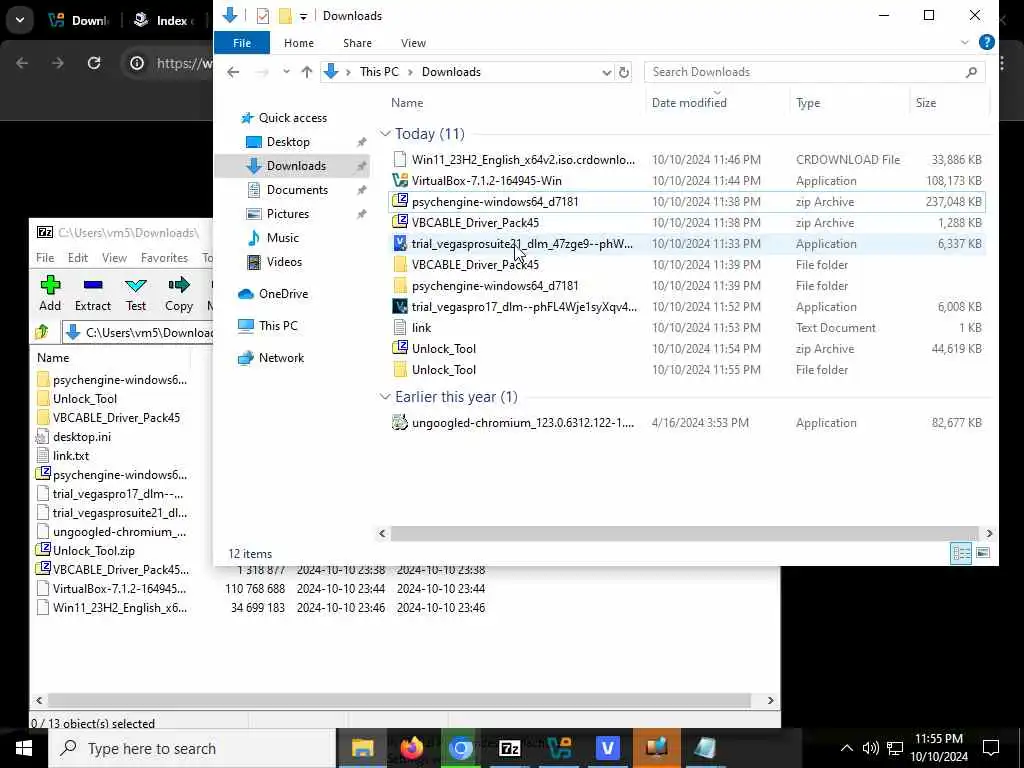Screen dimensions: 1024x768
Task: Open Customize Quick Access Toolbar dropdown
Action: click(303, 16)
